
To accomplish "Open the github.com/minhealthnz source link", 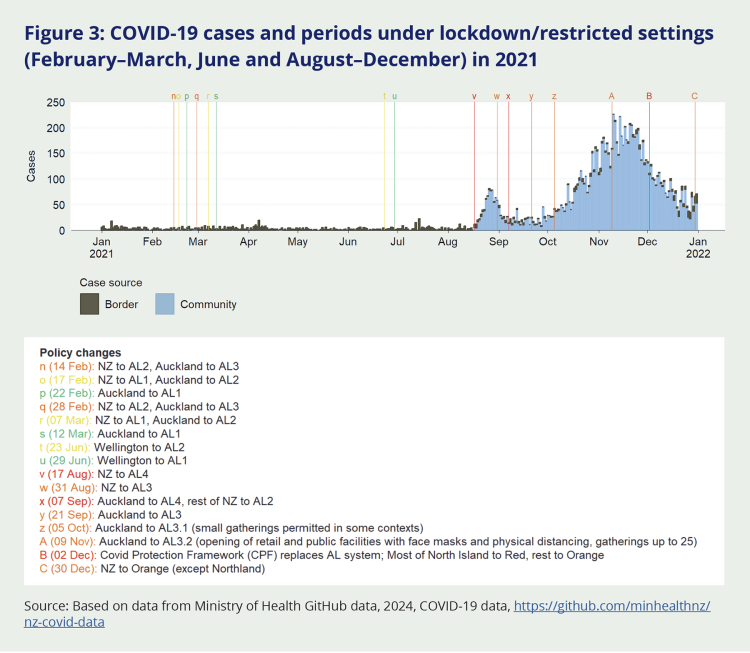I will click(x=612, y=606).
